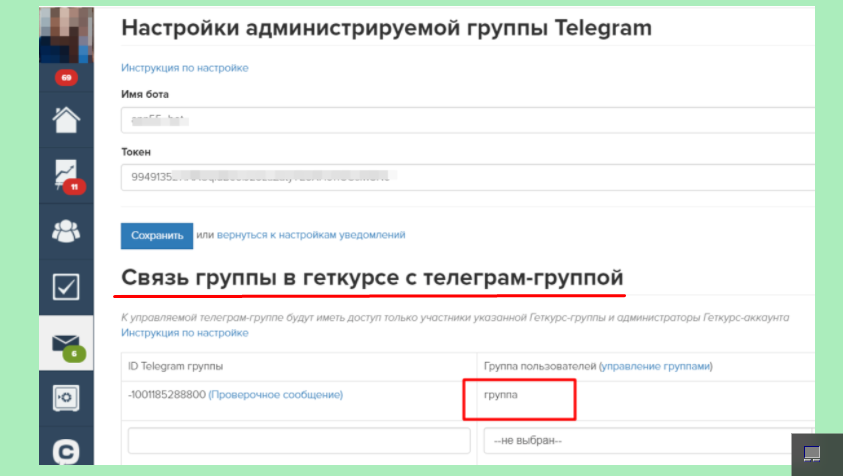Click the Проверочное сообщение link
The width and height of the screenshot is (843, 476).
[275, 395]
